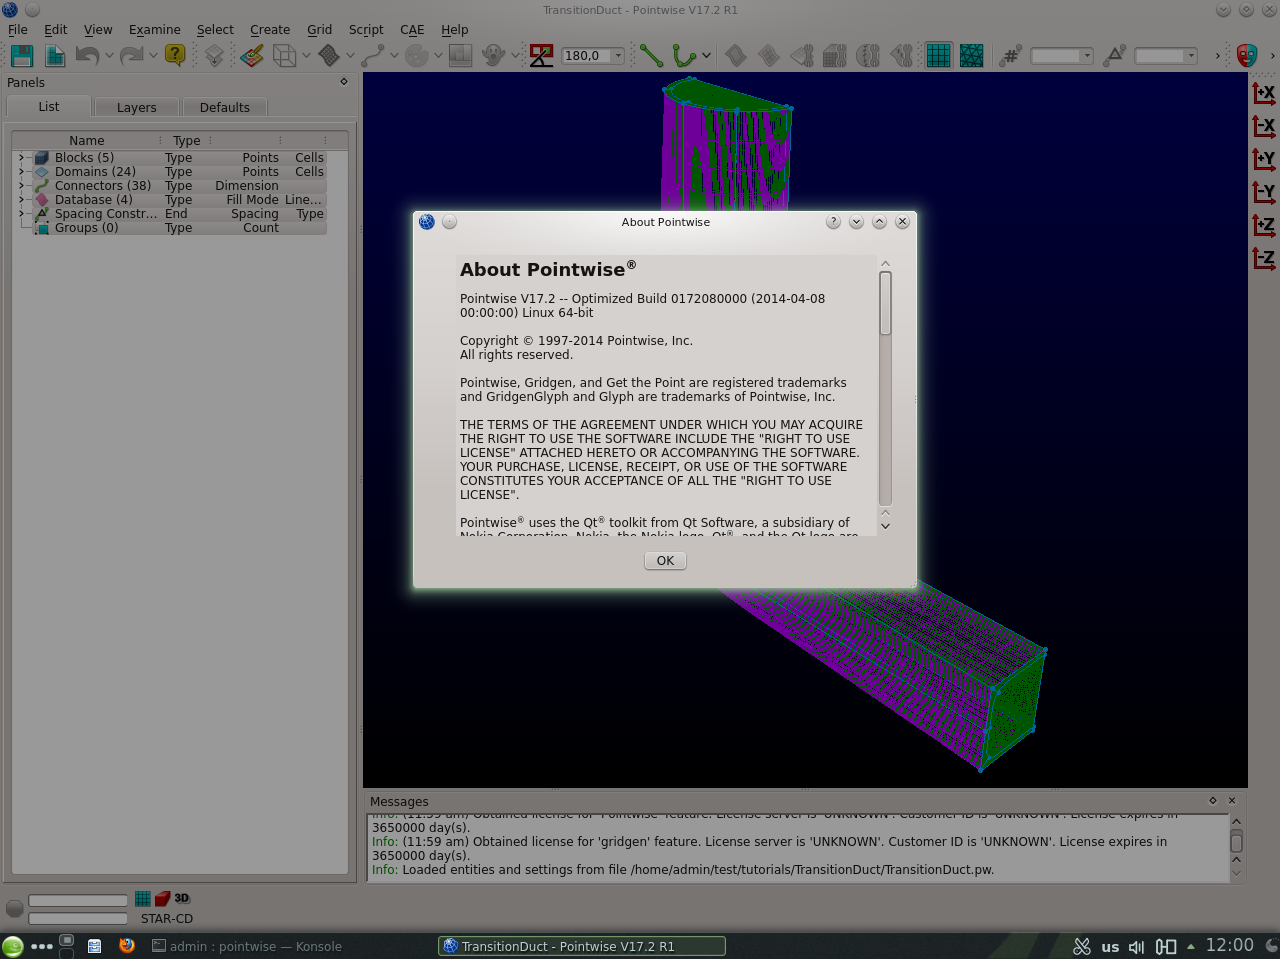The image size is (1280, 959).
Task: Click the Name column header
Action: pyautogui.click(x=87, y=141)
